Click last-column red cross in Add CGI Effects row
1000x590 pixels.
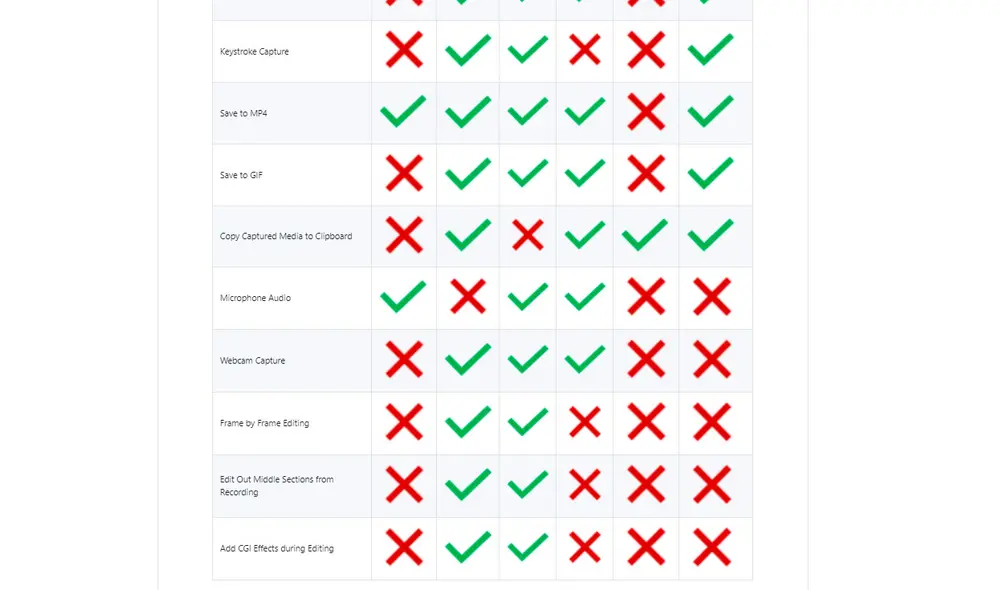[x=712, y=547]
